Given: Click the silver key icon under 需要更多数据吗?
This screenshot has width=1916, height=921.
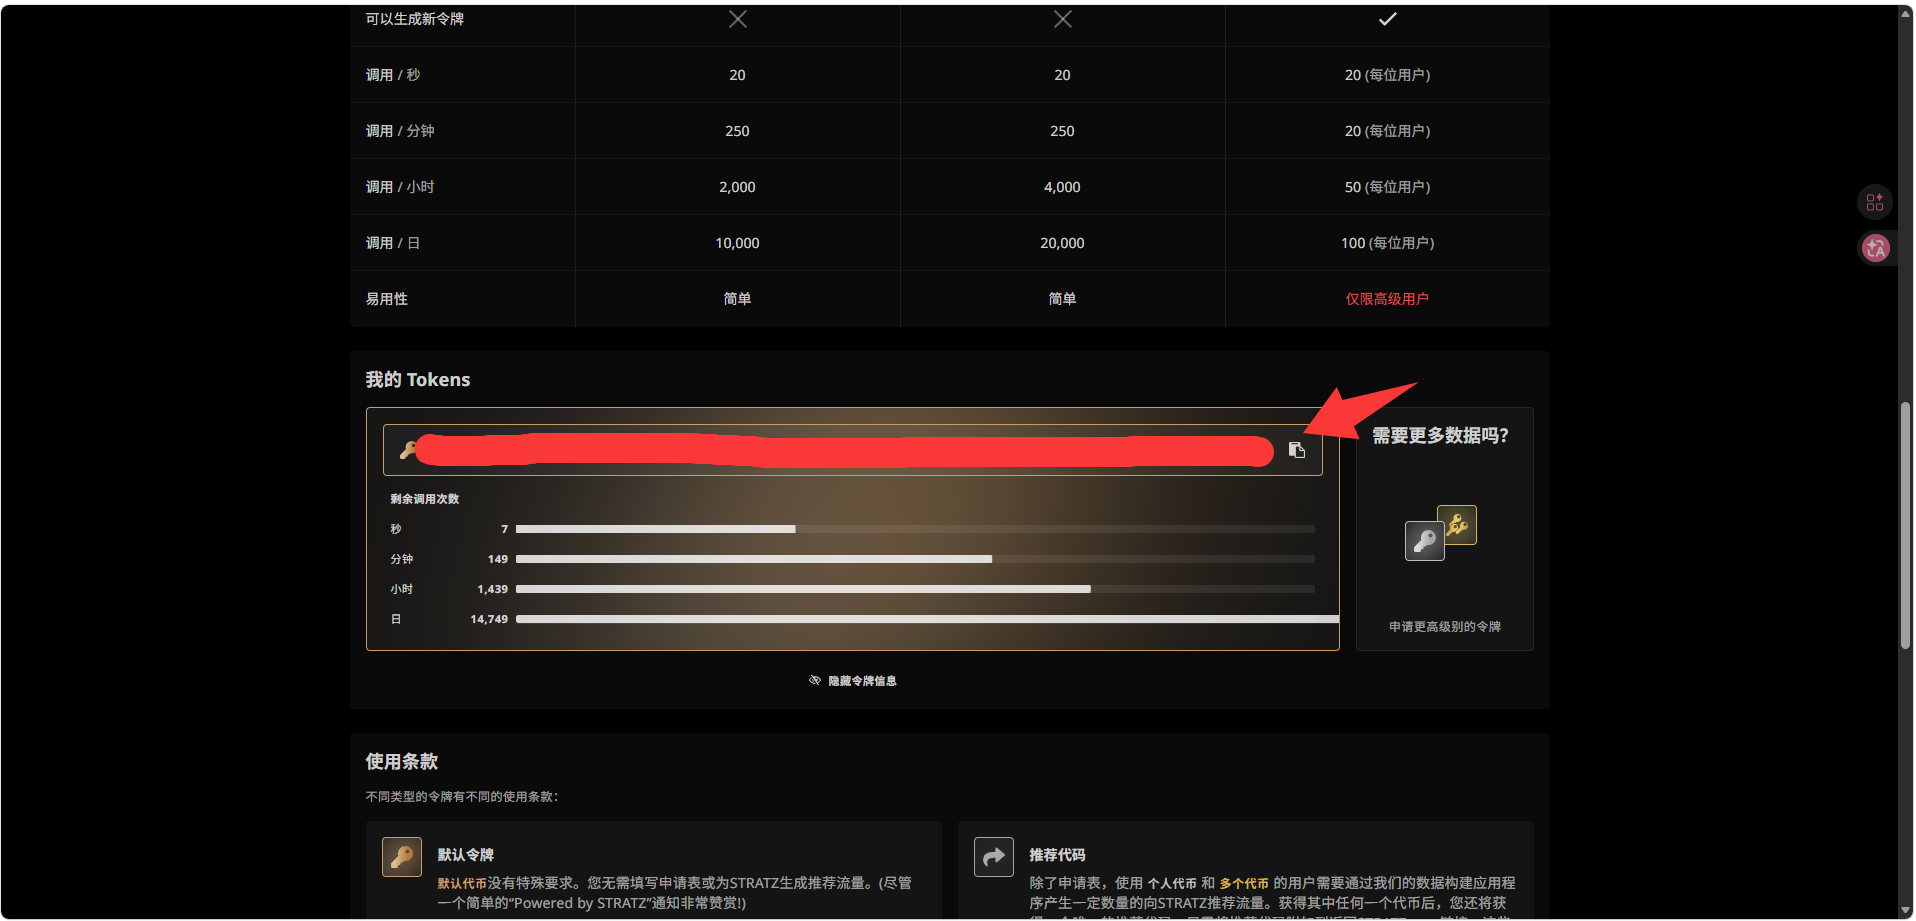Looking at the screenshot, I should pos(1424,541).
